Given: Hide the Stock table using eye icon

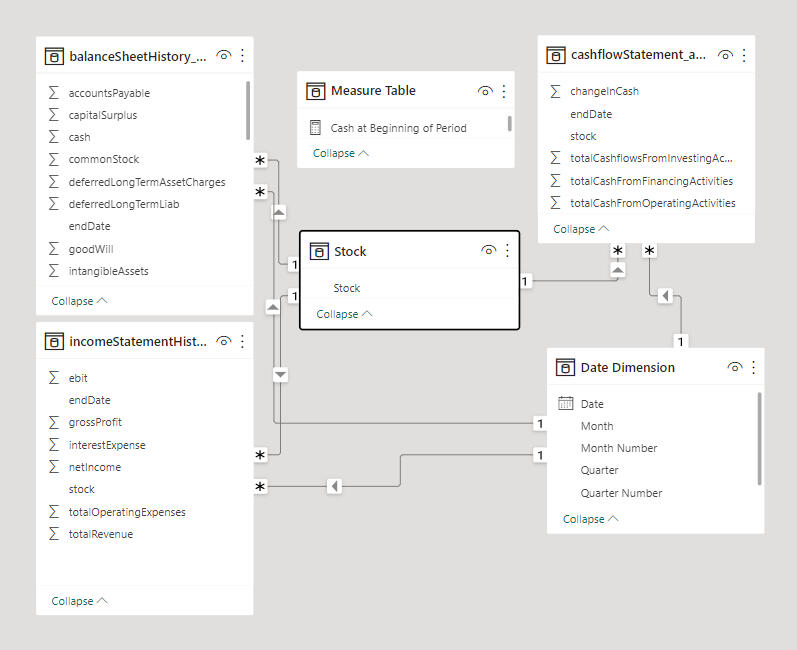Looking at the screenshot, I should pyautogui.click(x=488, y=251).
